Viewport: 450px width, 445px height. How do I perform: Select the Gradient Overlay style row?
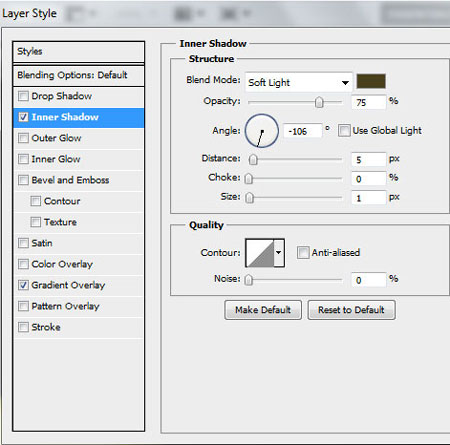[79, 285]
